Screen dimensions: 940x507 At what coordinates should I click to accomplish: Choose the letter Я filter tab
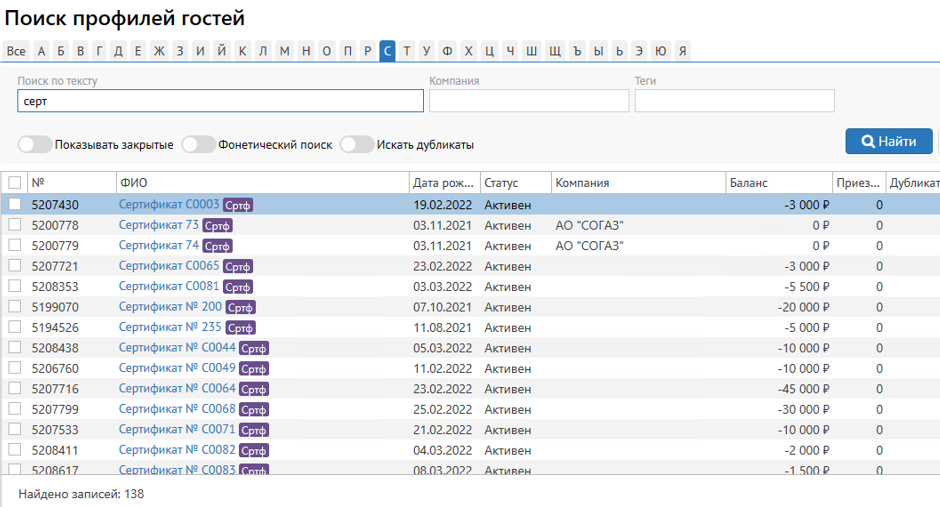682,51
